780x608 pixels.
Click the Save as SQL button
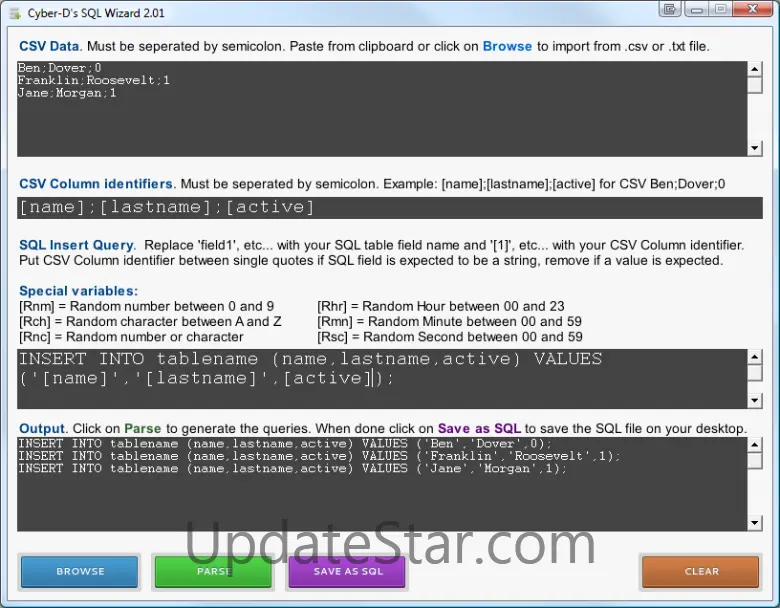point(347,572)
